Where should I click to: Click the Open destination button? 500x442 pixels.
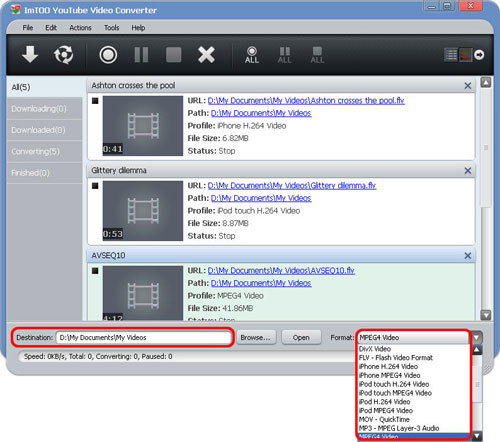301,338
